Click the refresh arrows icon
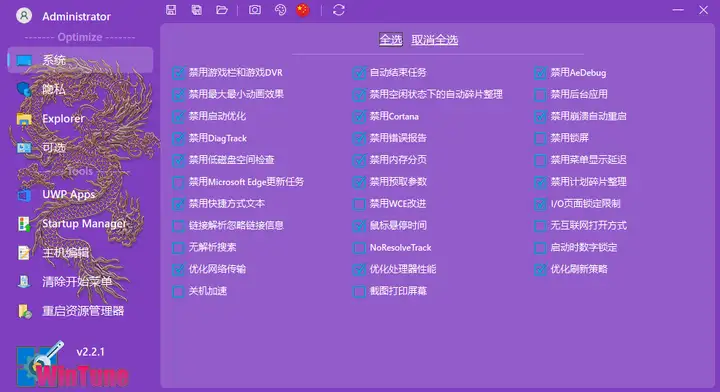720x392 pixels. (x=339, y=10)
